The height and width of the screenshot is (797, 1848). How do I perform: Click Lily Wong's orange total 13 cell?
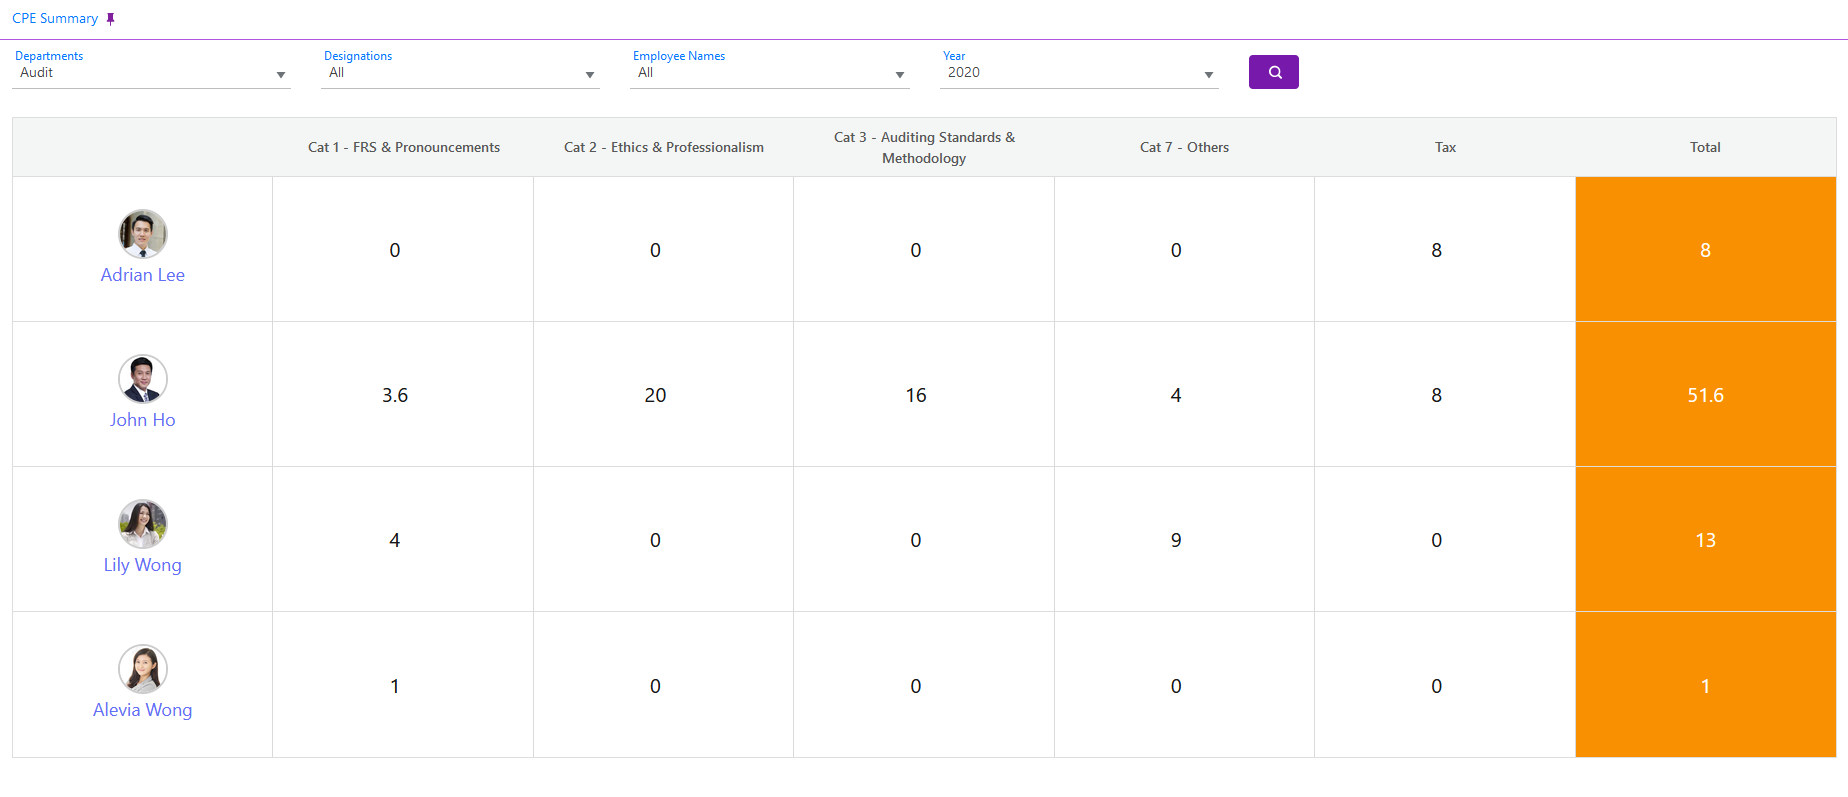[1705, 540]
